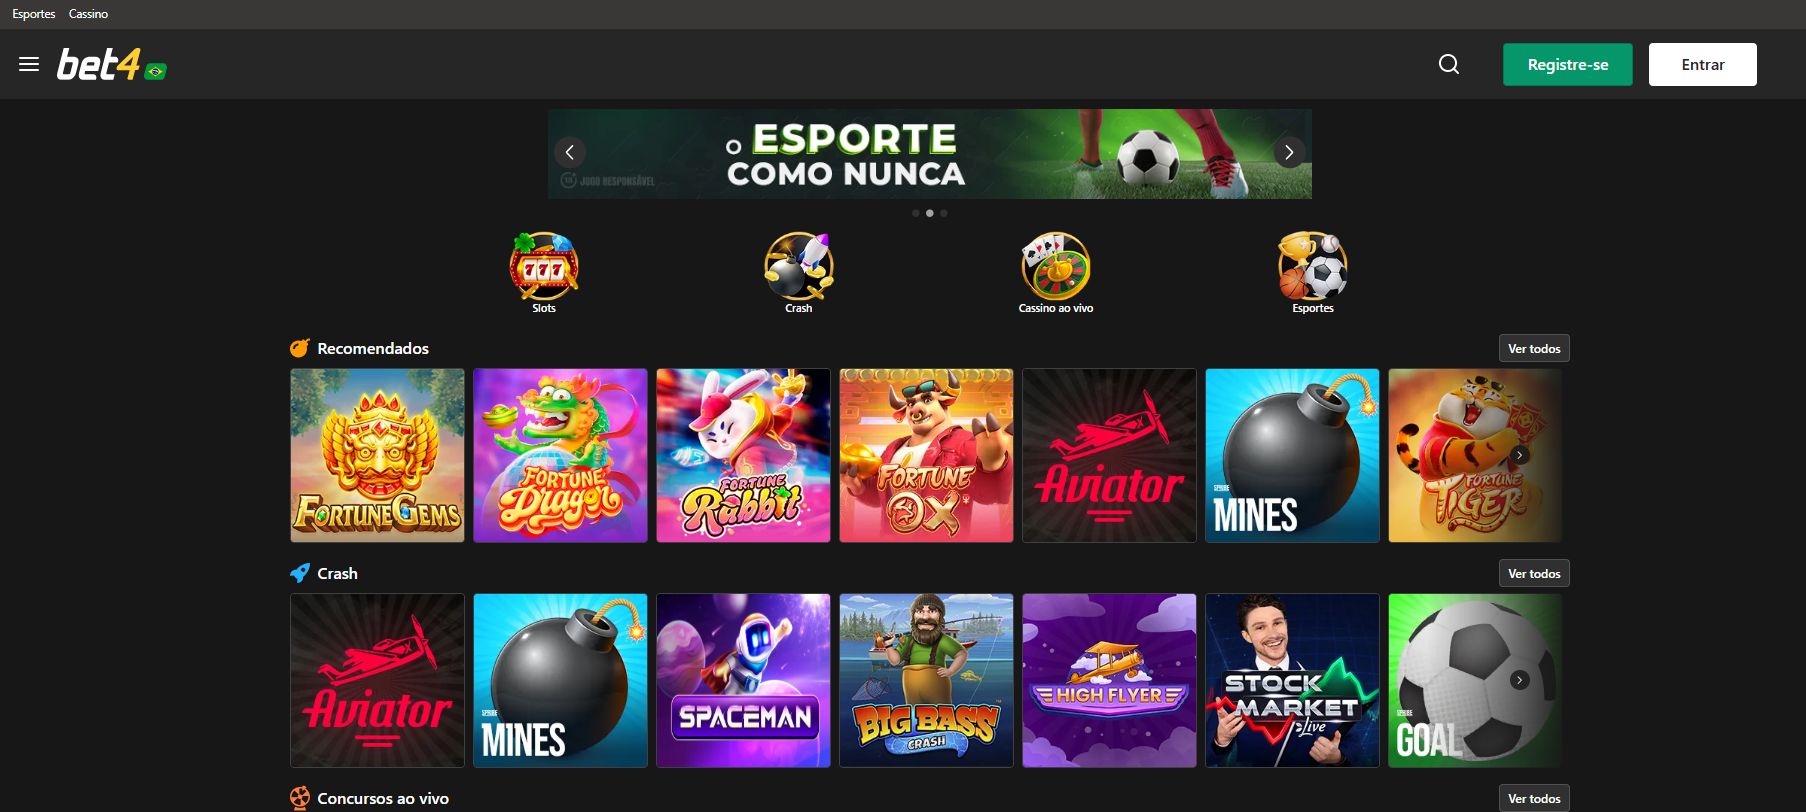
Task: Switch to the Cassino top tab
Action: pyautogui.click(x=88, y=14)
